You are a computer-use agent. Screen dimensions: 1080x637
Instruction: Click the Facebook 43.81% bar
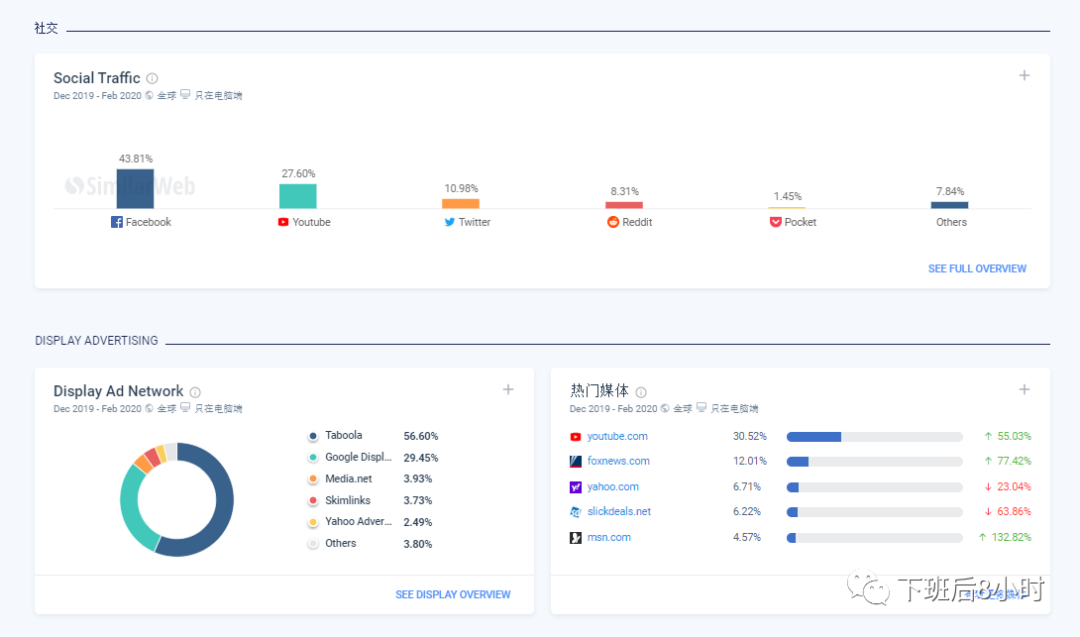(x=135, y=188)
